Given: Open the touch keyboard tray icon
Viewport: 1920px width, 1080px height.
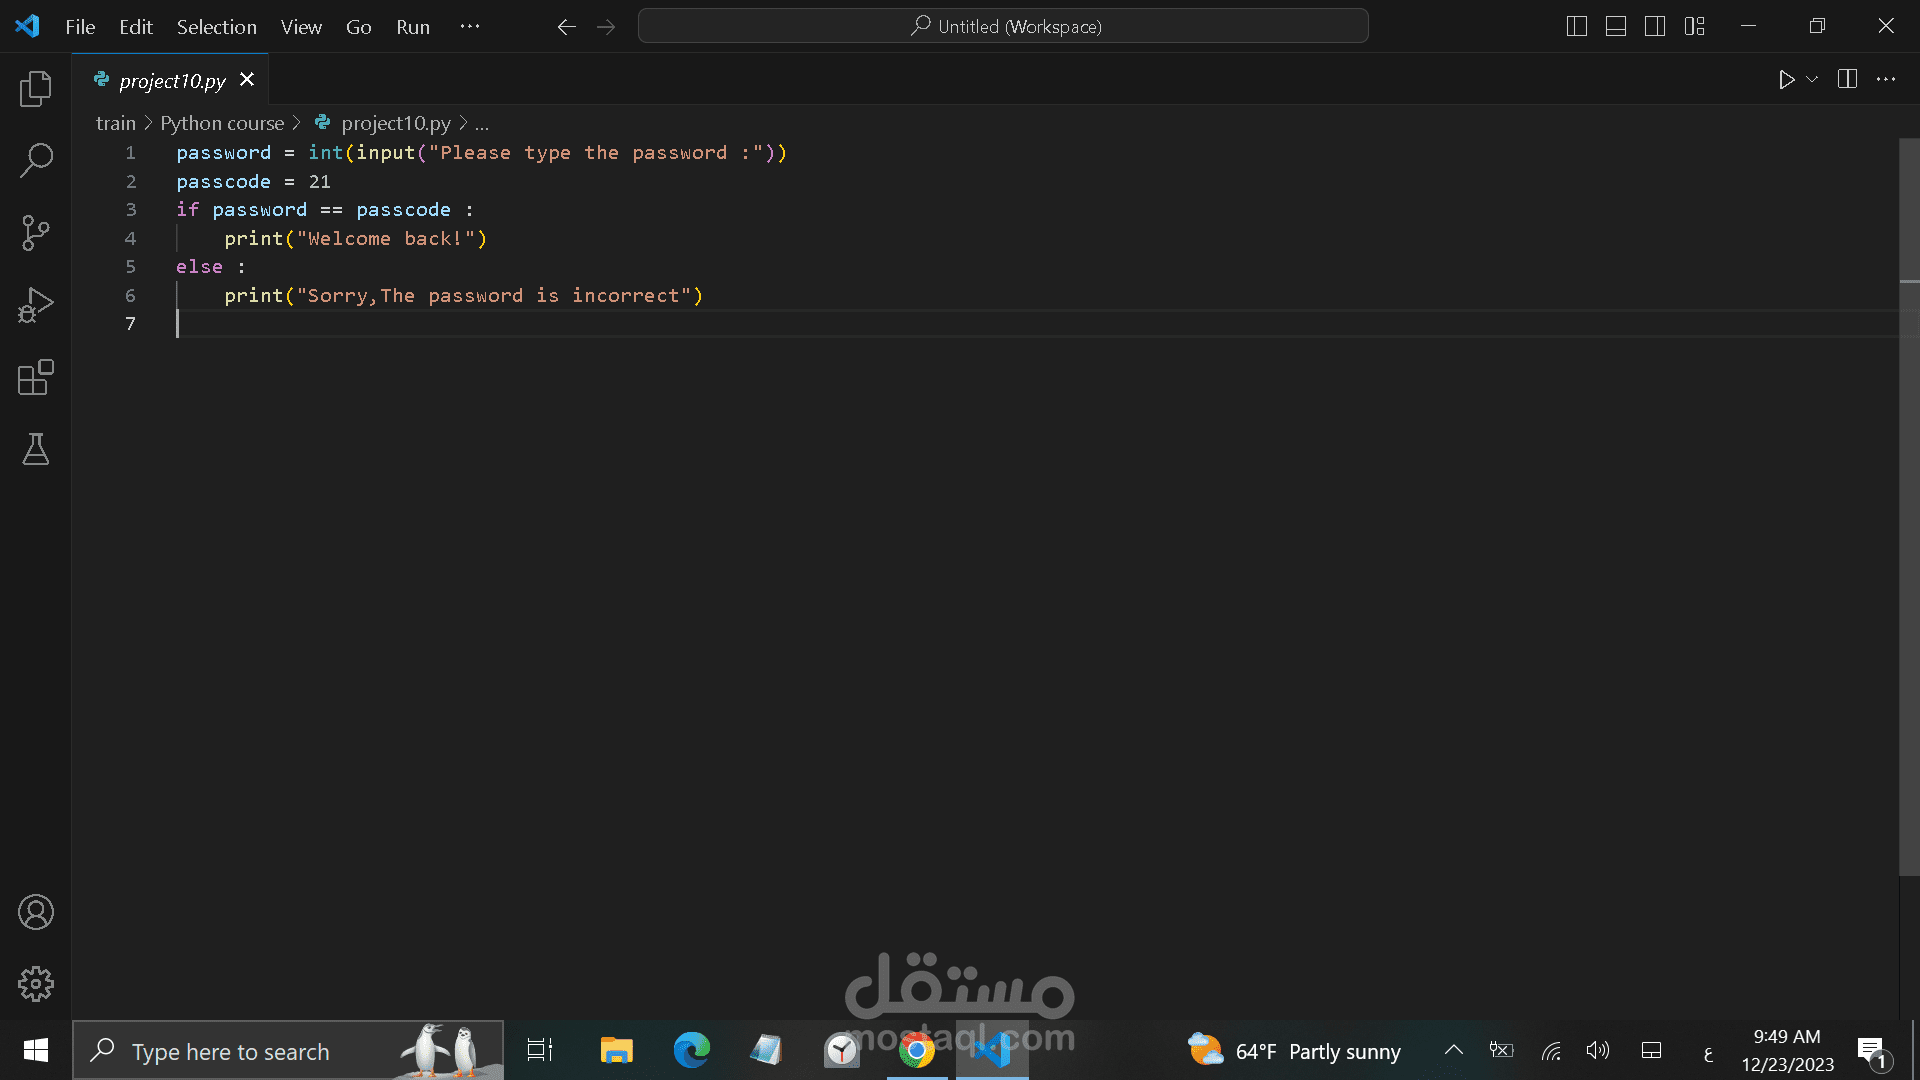Looking at the screenshot, I should pos(1651,1050).
